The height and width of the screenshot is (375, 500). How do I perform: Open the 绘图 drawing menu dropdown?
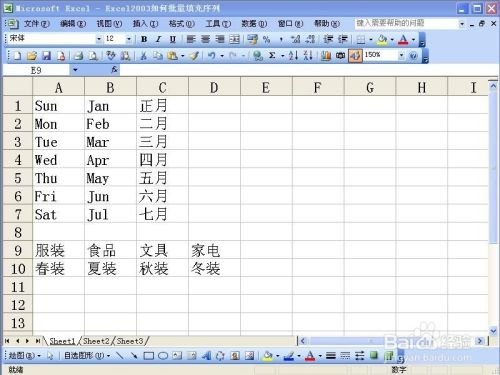[24, 356]
